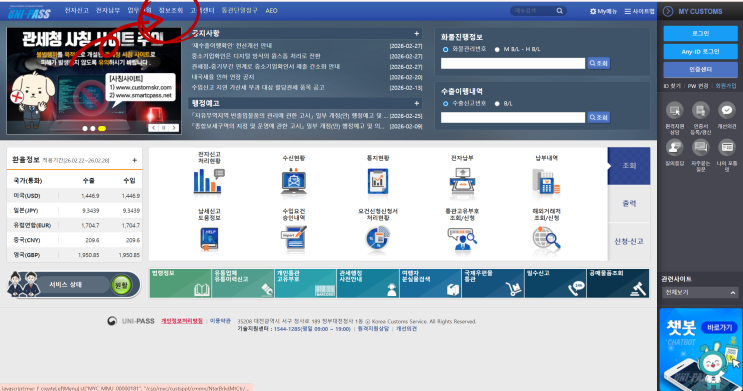
Task: Open the 챗봇 바로가기 banner
Action: click(700, 349)
